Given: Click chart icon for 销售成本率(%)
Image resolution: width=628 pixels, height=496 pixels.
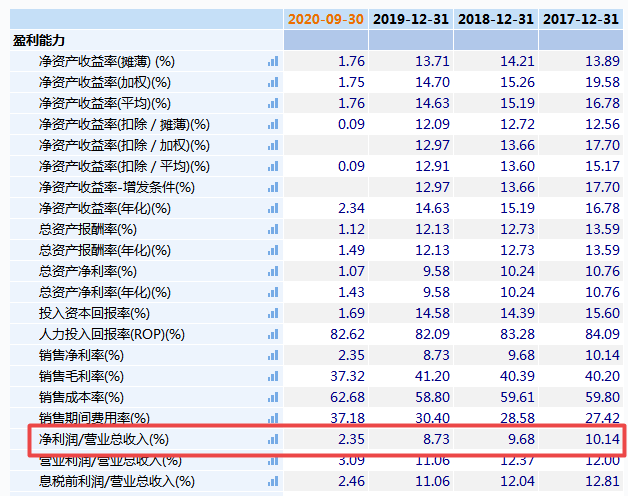Looking at the screenshot, I should tap(272, 397).
